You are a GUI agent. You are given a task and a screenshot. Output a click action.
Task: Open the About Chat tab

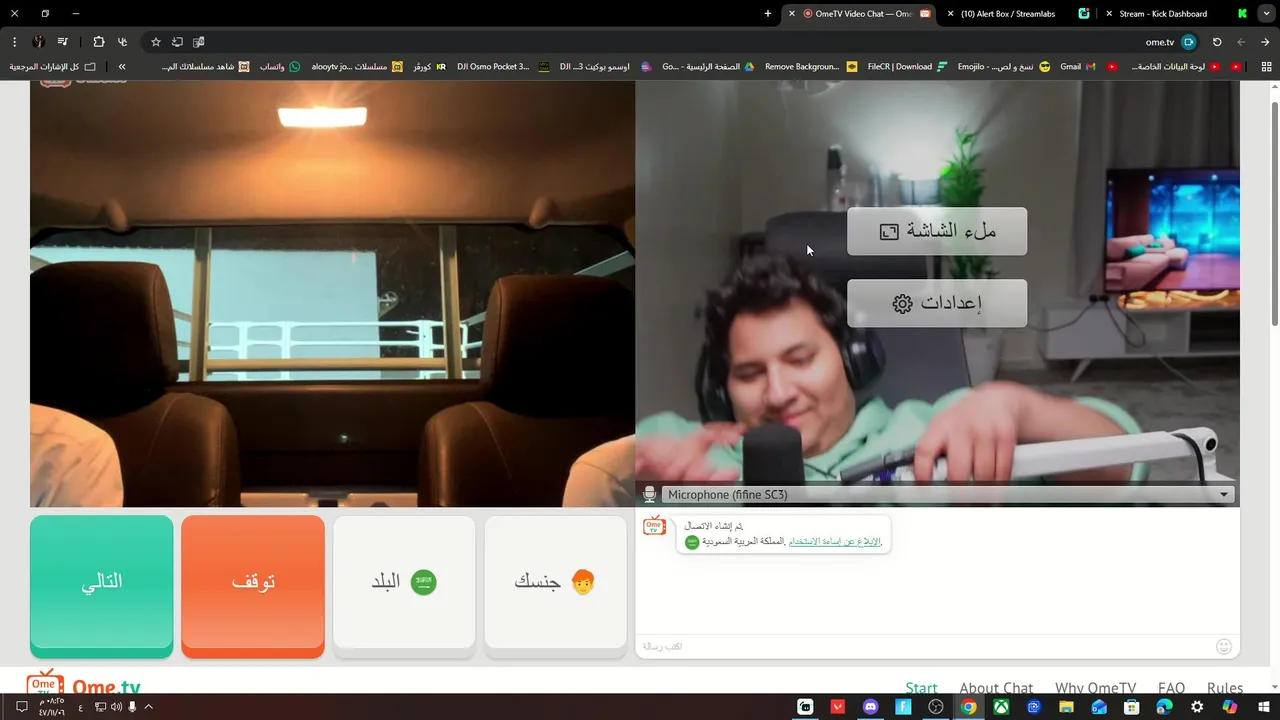(x=996, y=688)
